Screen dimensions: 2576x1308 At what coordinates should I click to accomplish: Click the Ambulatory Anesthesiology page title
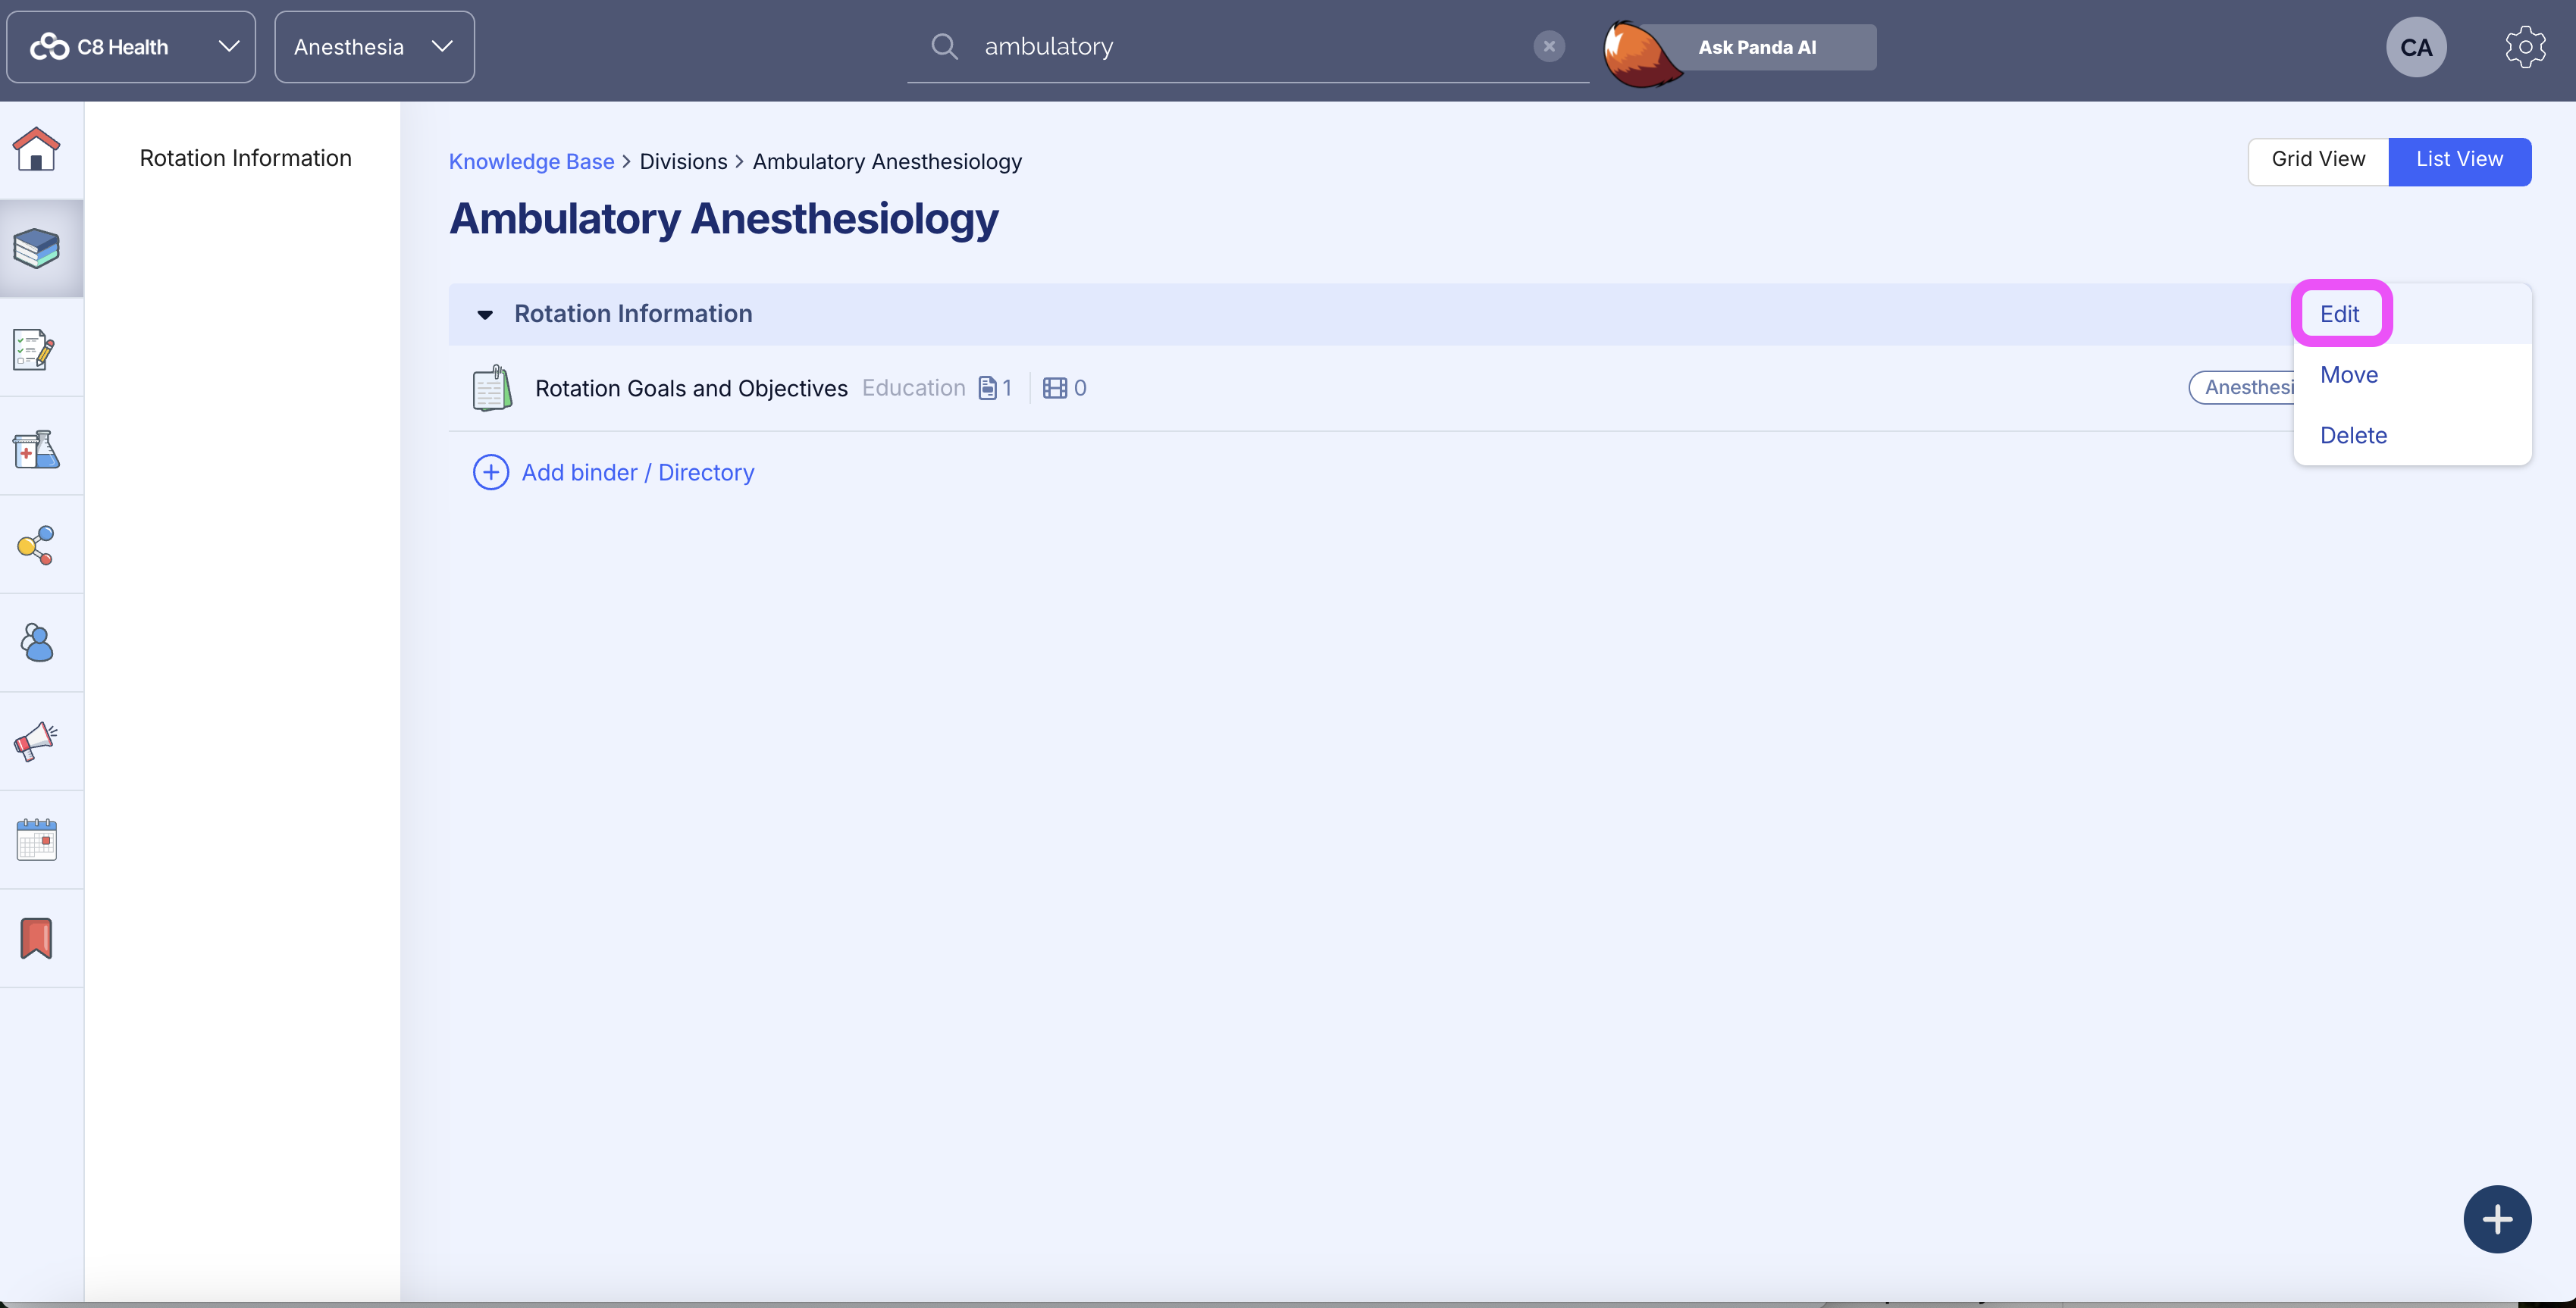point(723,219)
